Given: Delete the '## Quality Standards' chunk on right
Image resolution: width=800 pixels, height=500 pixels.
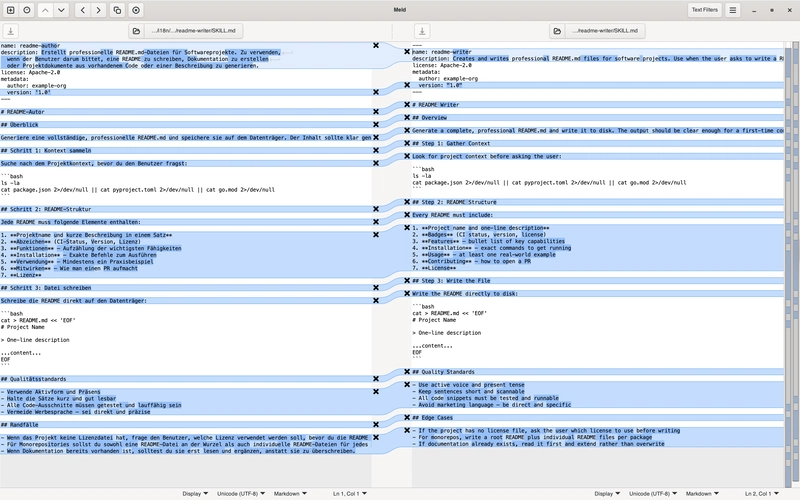Looking at the screenshot, I should [x=407, y=372].
